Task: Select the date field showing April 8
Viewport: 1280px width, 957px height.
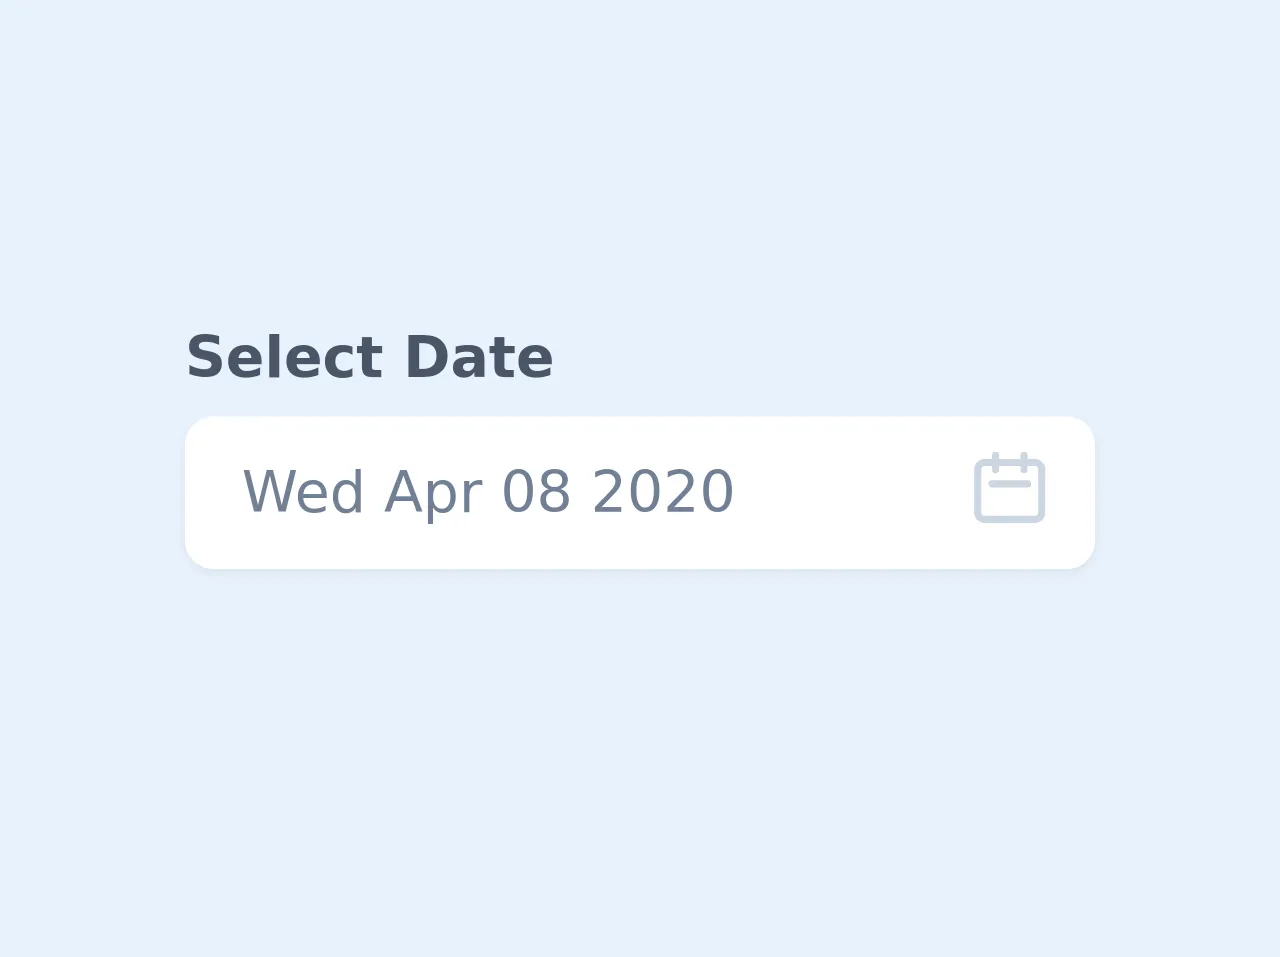Action: (x=488, y=492)
